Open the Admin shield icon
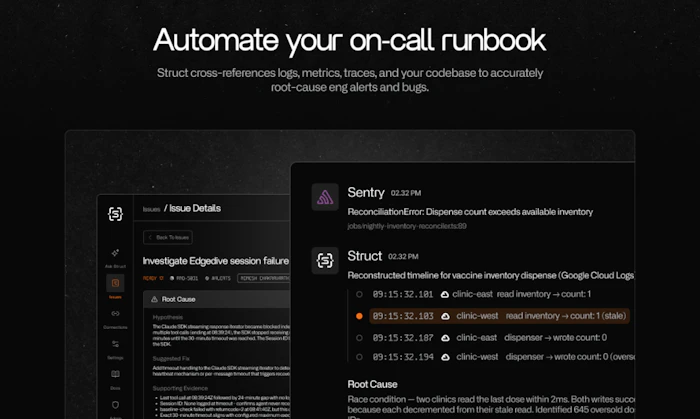The height and width of the screenshot is (419, 700). pos(115,405)
